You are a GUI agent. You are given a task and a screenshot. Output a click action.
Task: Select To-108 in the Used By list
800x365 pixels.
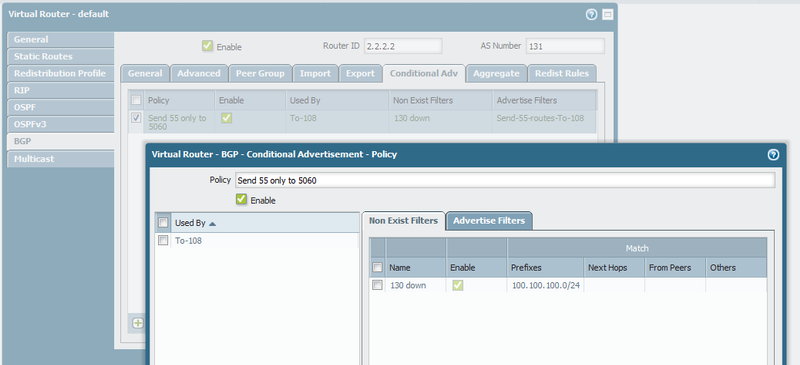click(188, 240)
